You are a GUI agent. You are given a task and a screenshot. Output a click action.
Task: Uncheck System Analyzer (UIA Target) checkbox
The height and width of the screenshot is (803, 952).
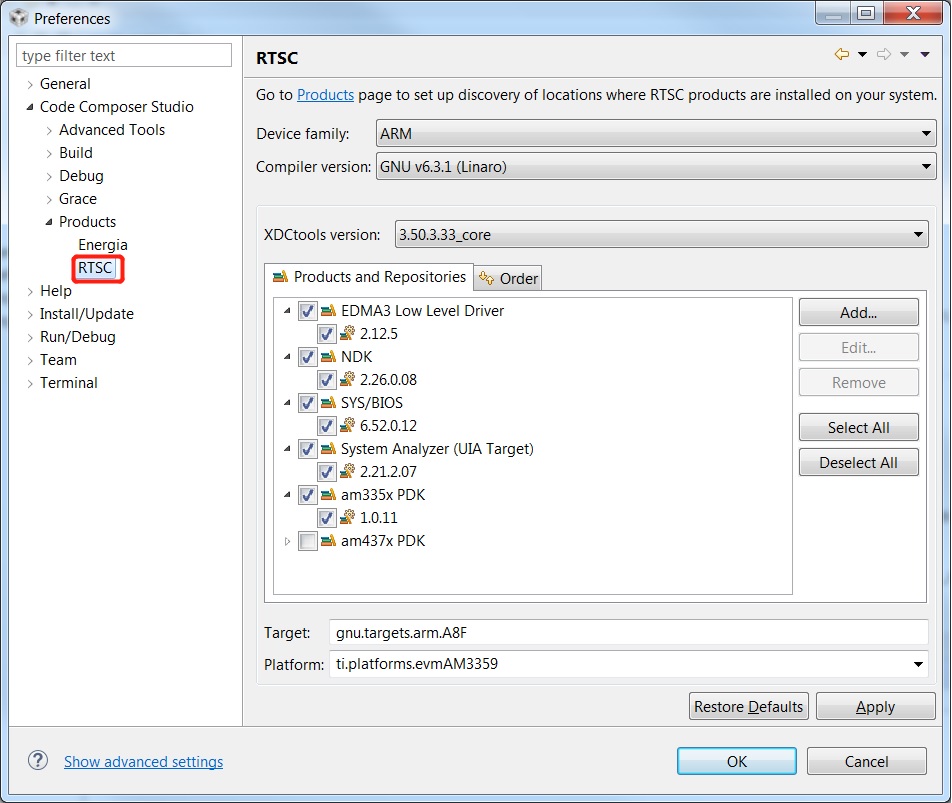(308, 449)
